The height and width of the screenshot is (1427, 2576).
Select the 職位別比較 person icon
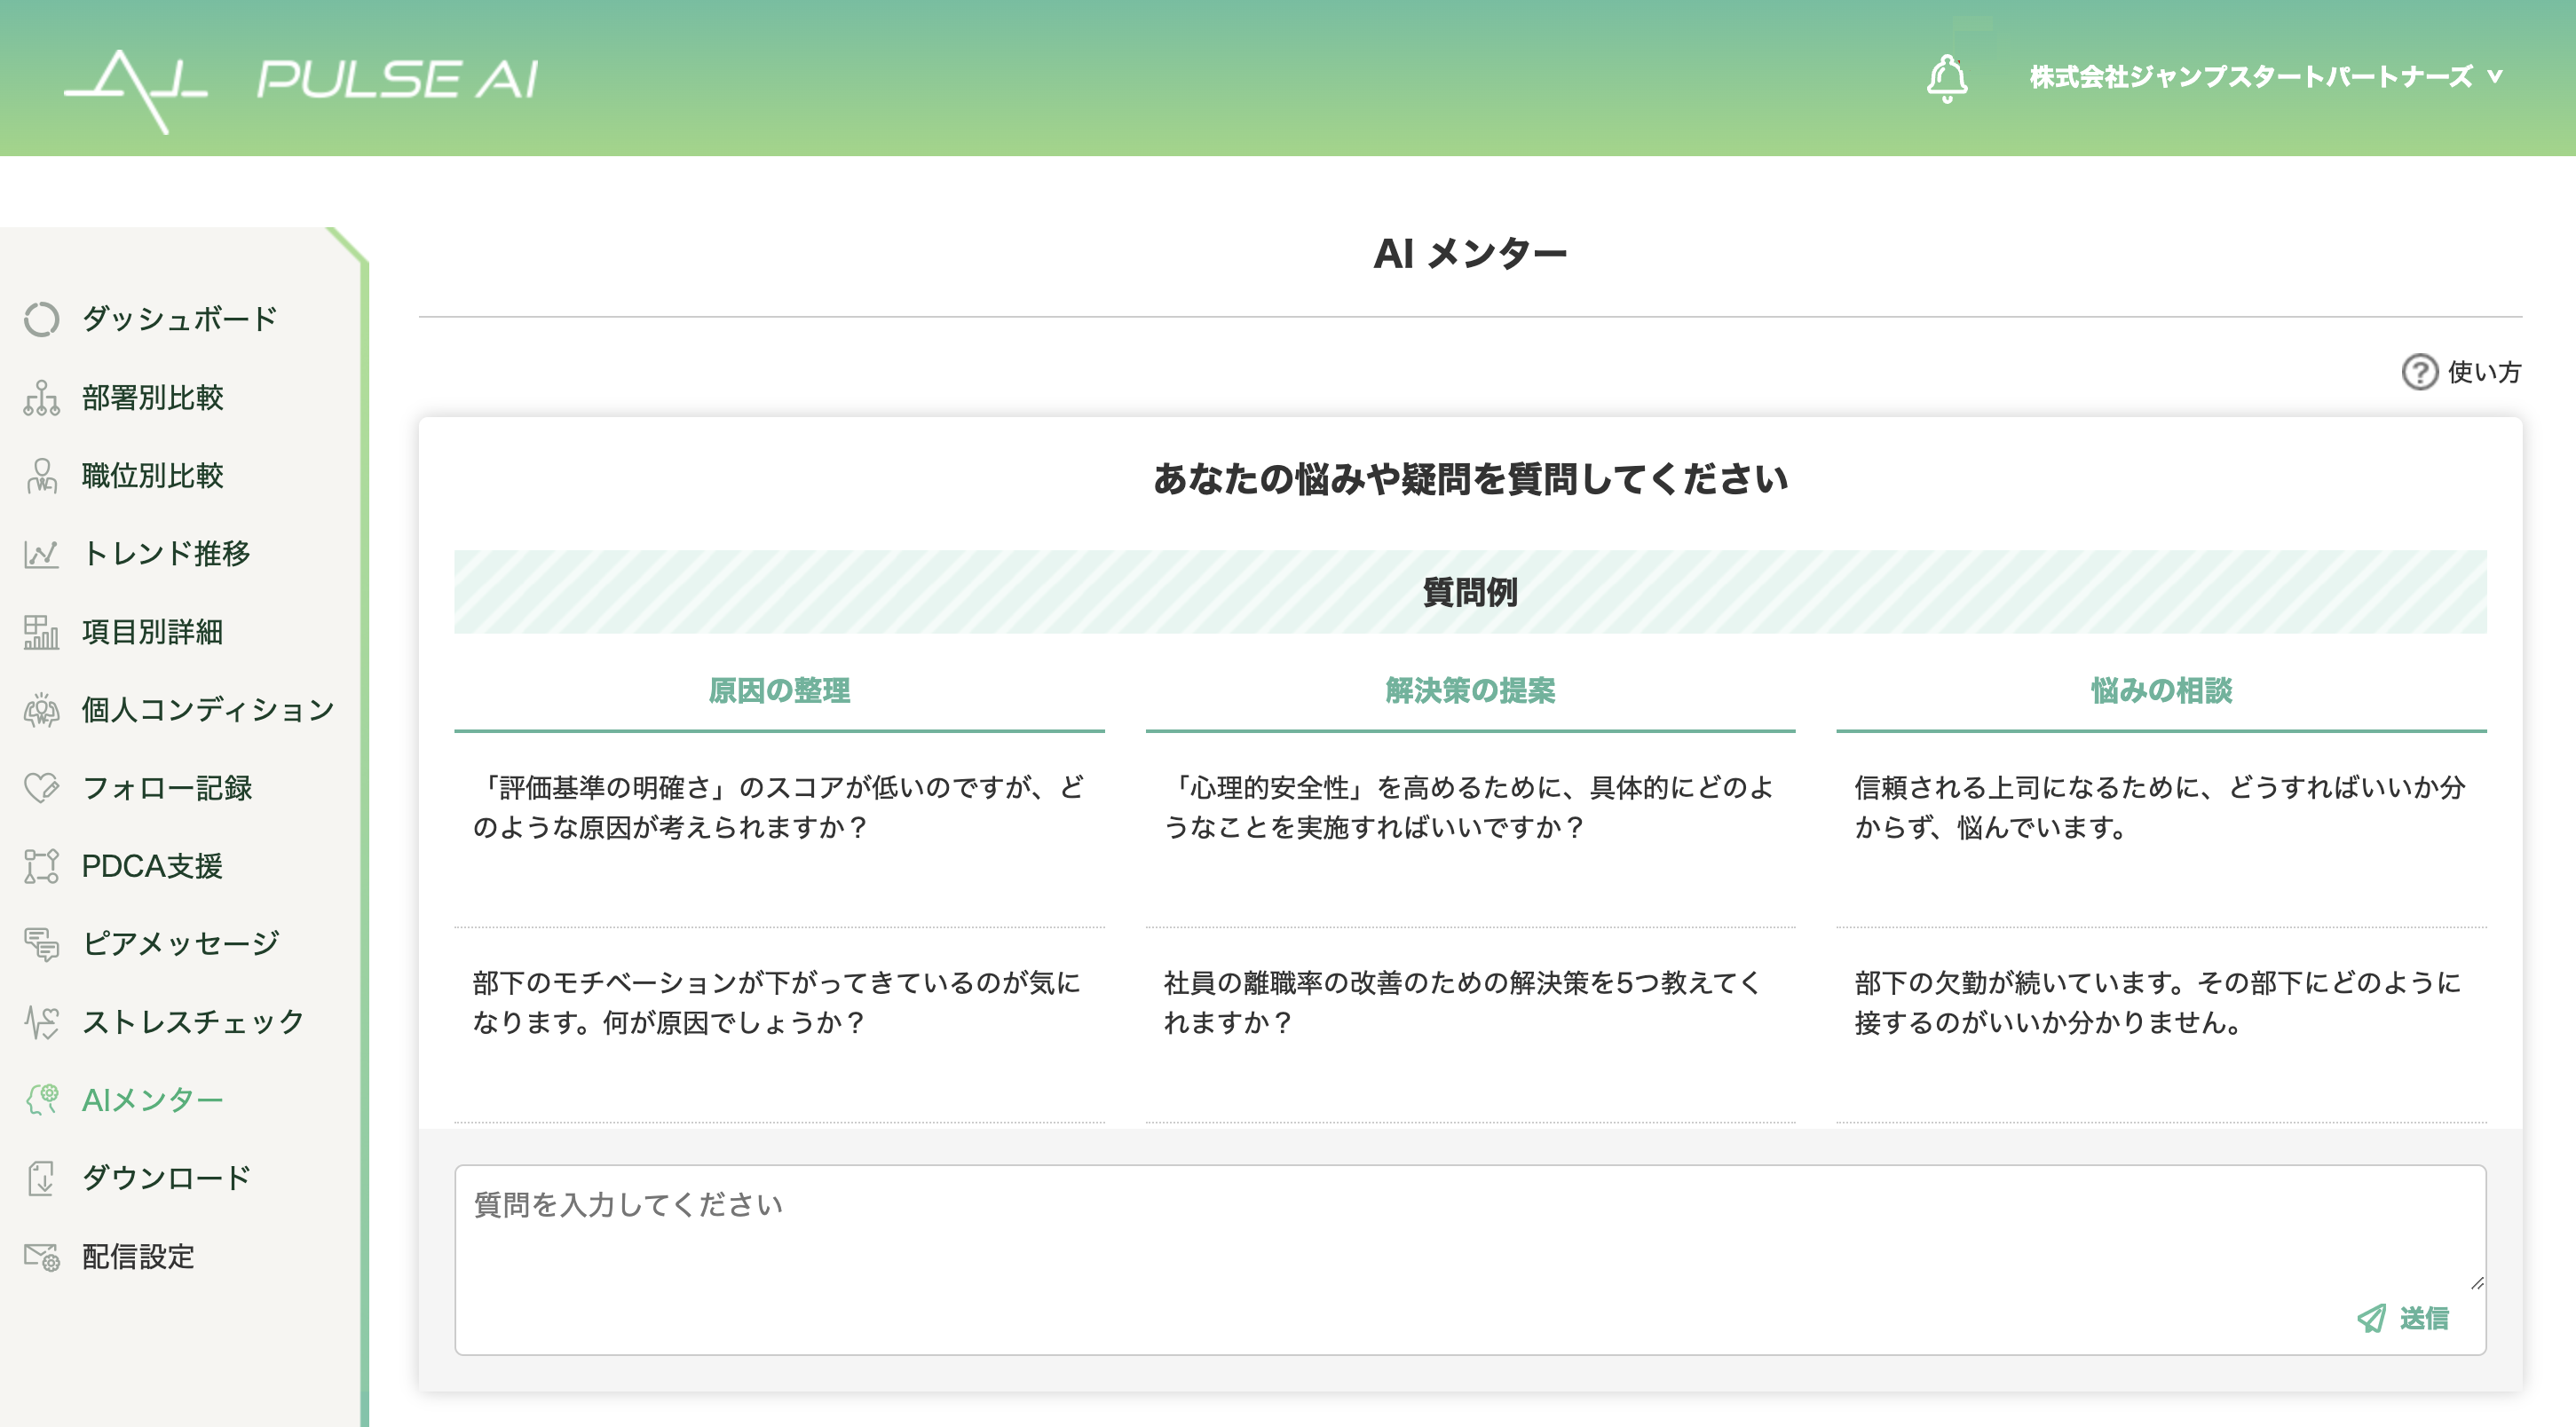41,476
